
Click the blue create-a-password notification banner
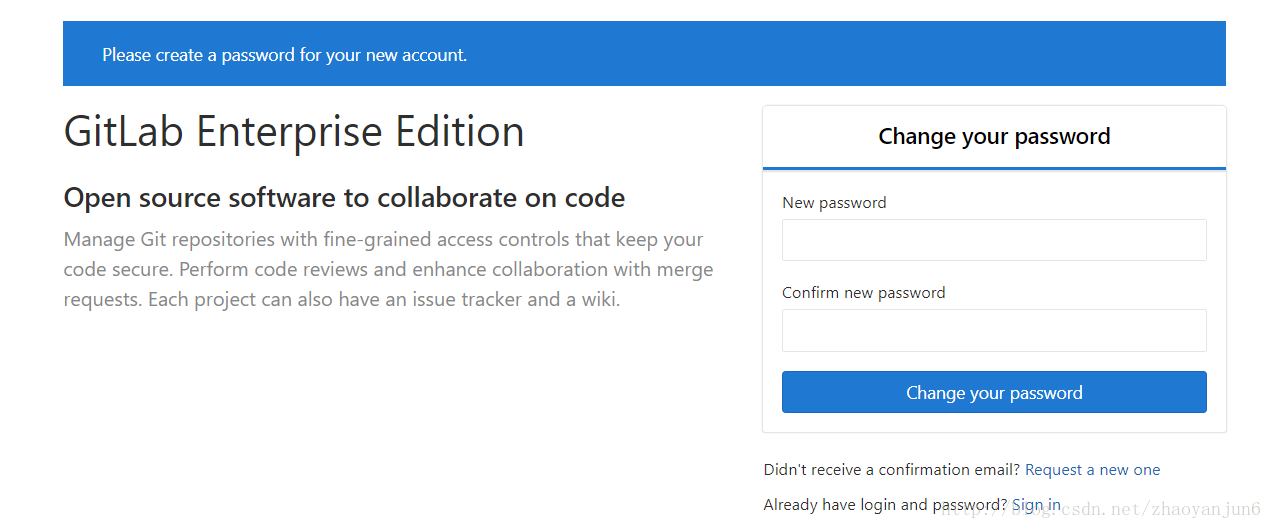644,54
